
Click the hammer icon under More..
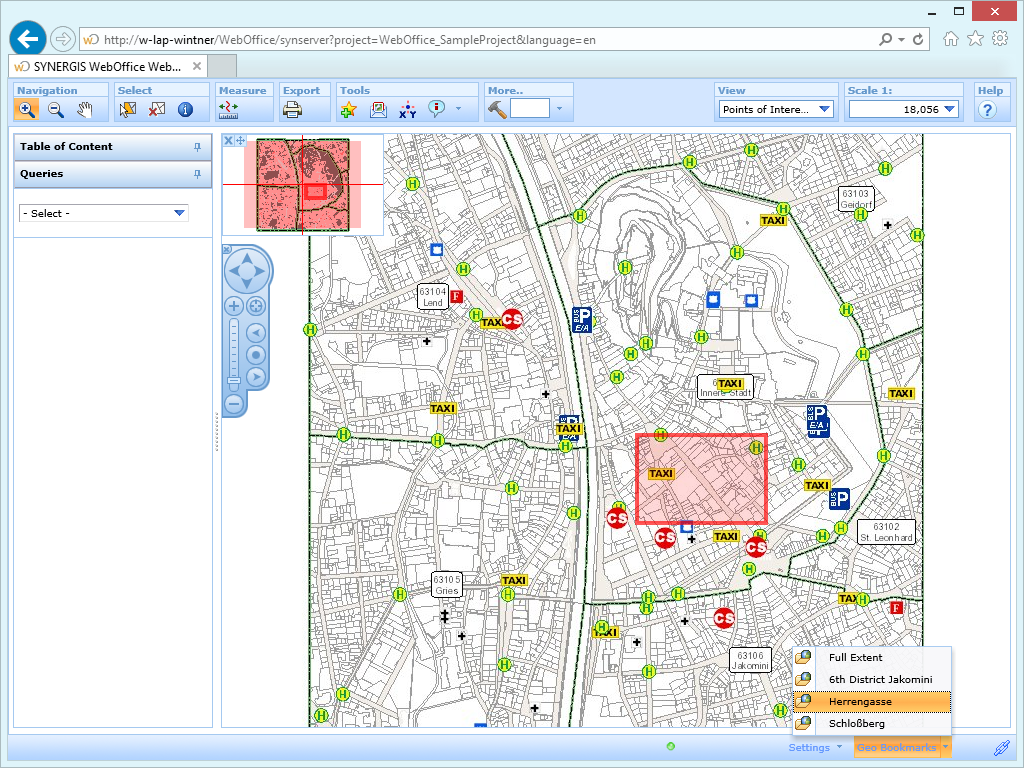[x=498, y=110]
